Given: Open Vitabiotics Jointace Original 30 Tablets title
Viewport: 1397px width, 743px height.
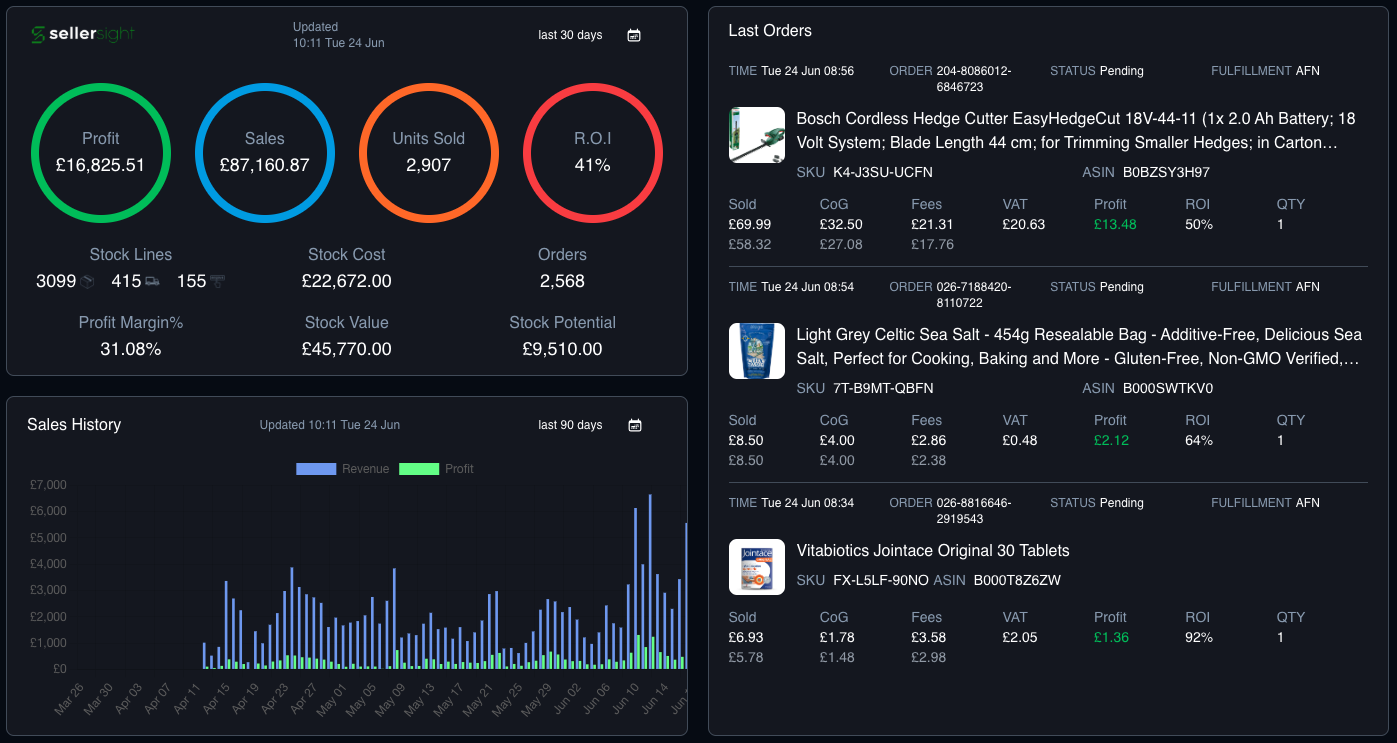Looking at the screenshot, I should click(x=933, y=551).
